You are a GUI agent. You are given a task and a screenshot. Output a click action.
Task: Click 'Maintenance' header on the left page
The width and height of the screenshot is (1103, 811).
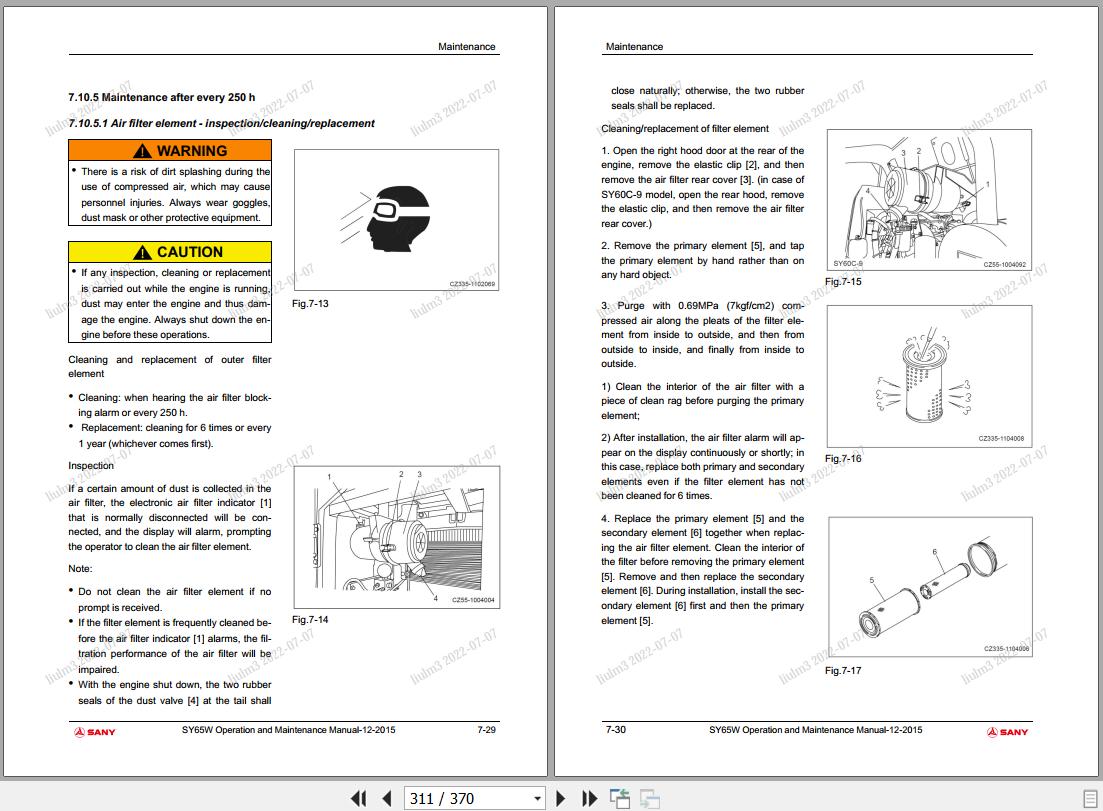pyautogui.click(x=466, y=46)
